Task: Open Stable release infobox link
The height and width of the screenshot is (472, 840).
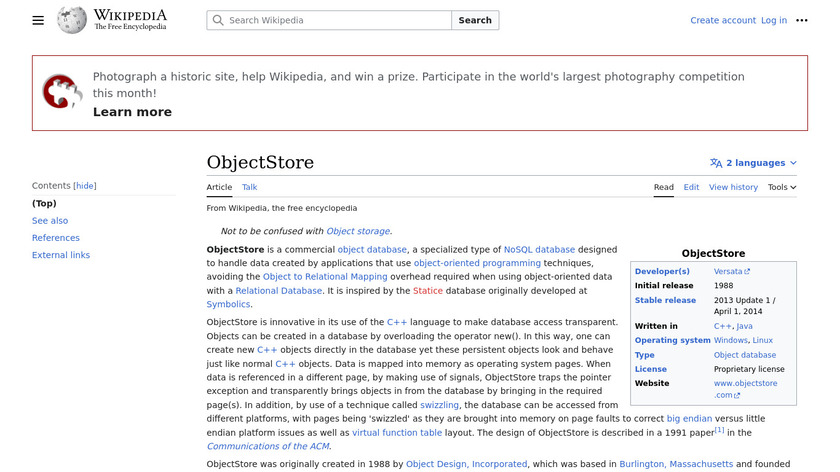Action: (665, 301)
